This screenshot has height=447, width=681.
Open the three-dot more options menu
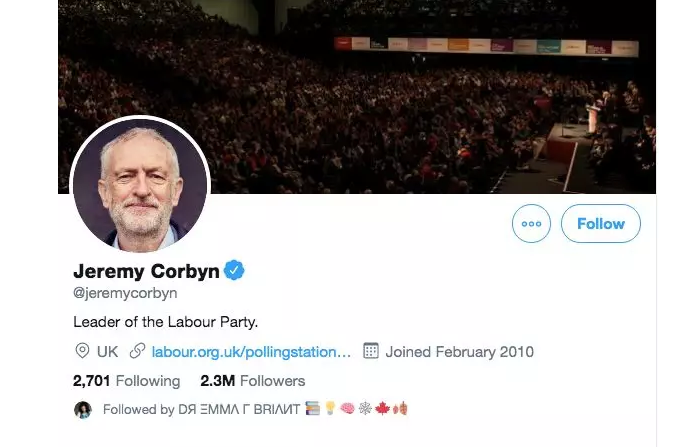pos(531,224)
